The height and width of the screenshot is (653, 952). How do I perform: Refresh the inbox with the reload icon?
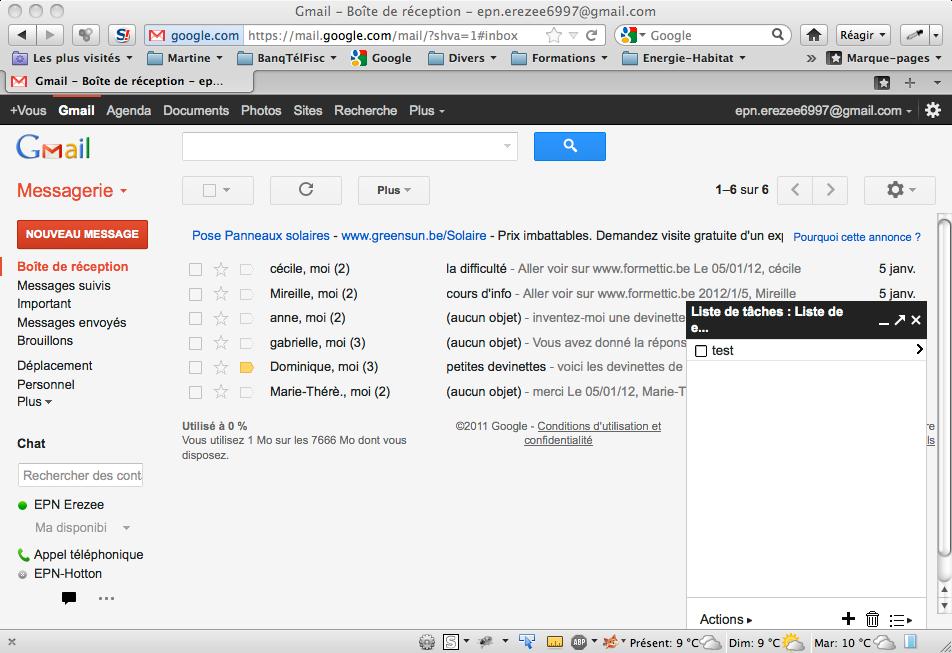tap(306, 190)
